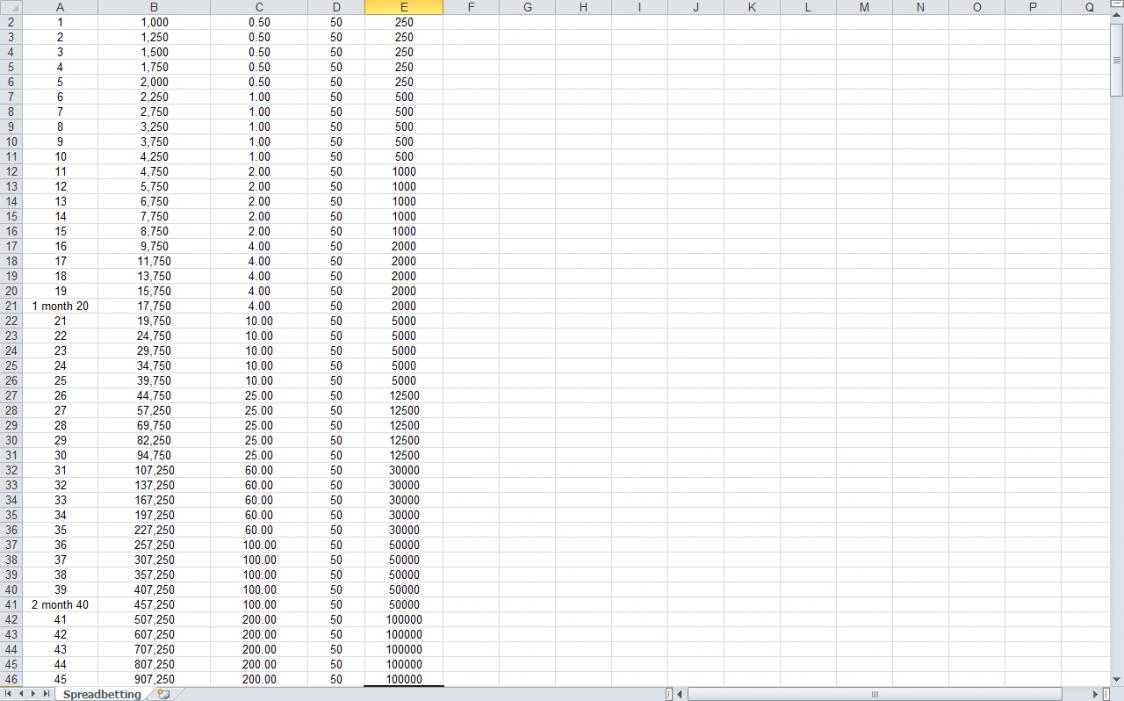This screenshot has height=701, width=1124.
Task: Click the split box above the vertical scrollbar
Action: coord(1117,4)
